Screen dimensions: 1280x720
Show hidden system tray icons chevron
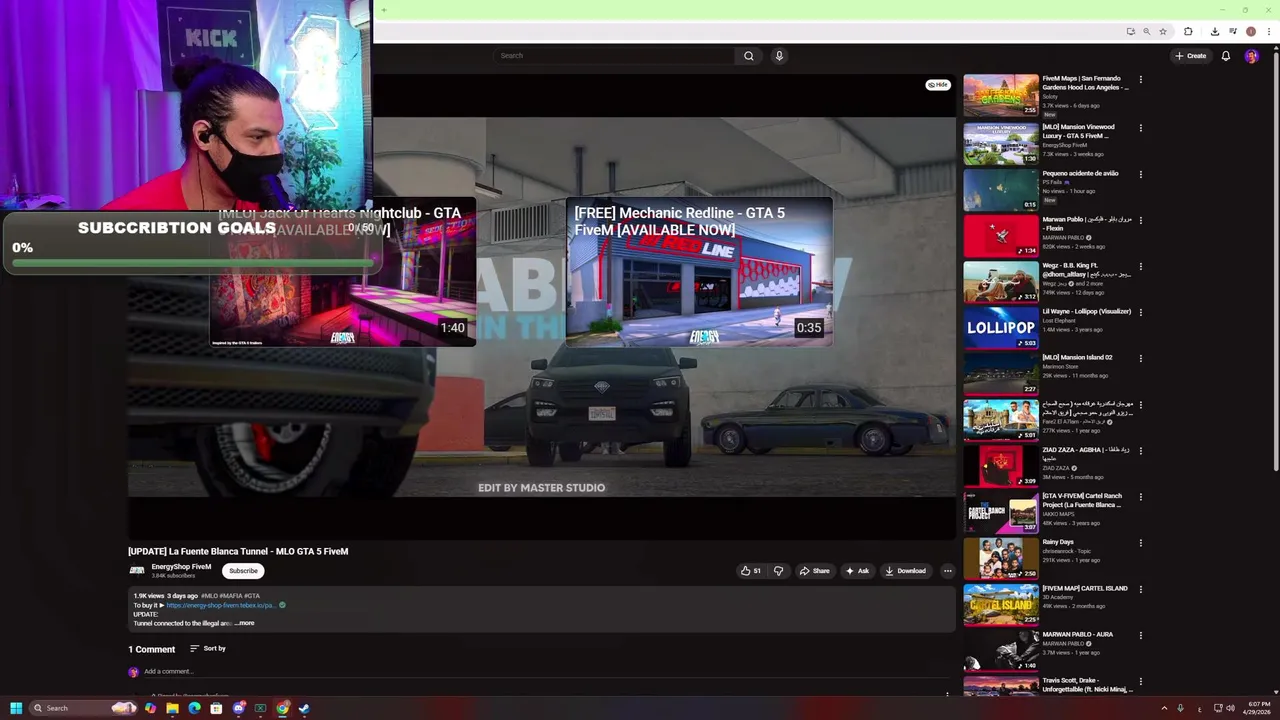[x=1164, y=708]
